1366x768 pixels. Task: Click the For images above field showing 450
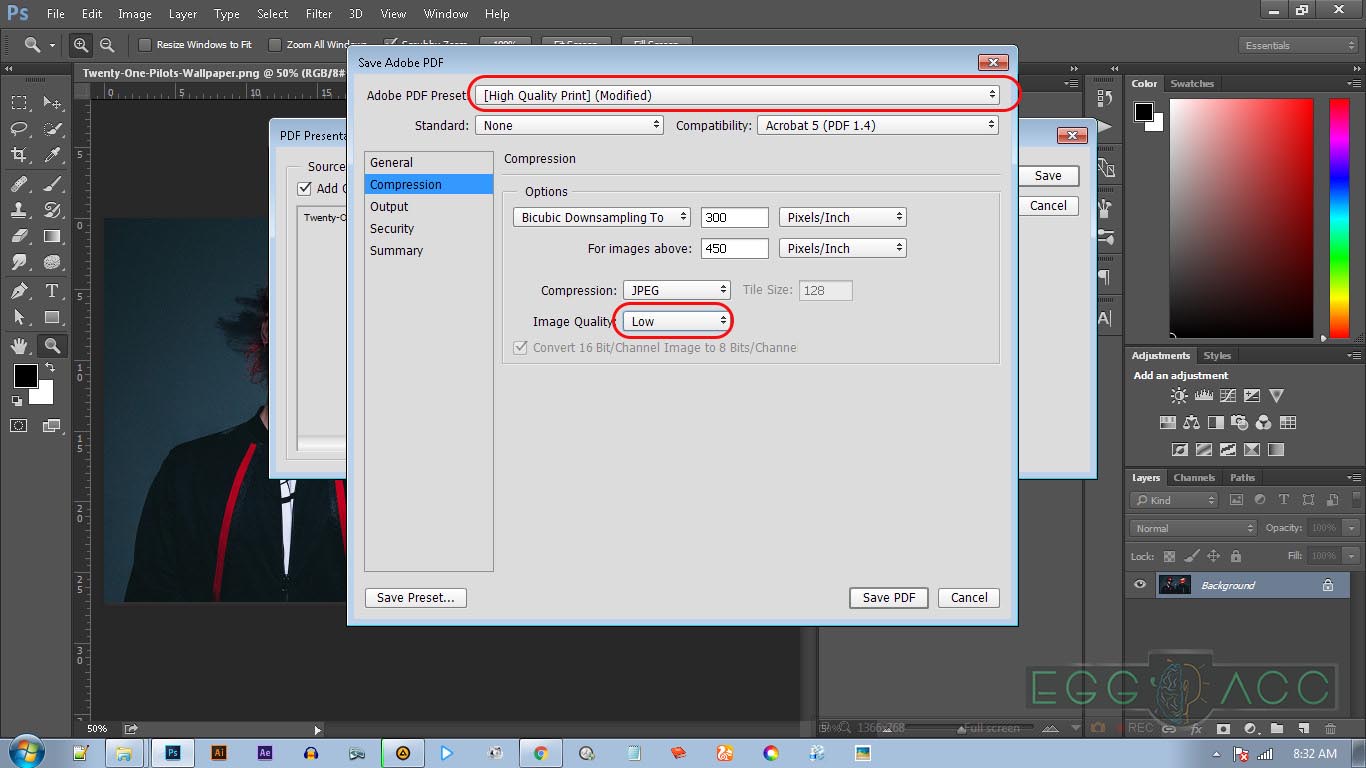(735, 248)
